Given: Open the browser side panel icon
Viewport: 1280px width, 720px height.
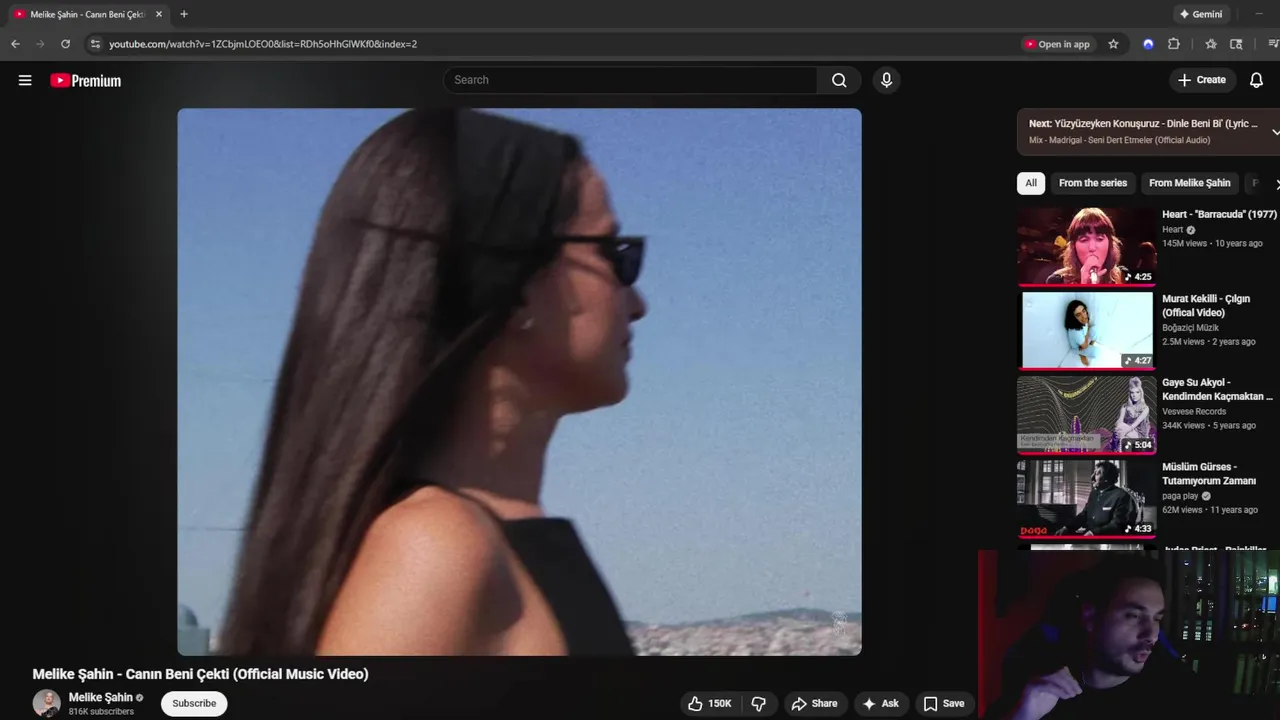Looking at the screenshot, I should (1236, 44).
